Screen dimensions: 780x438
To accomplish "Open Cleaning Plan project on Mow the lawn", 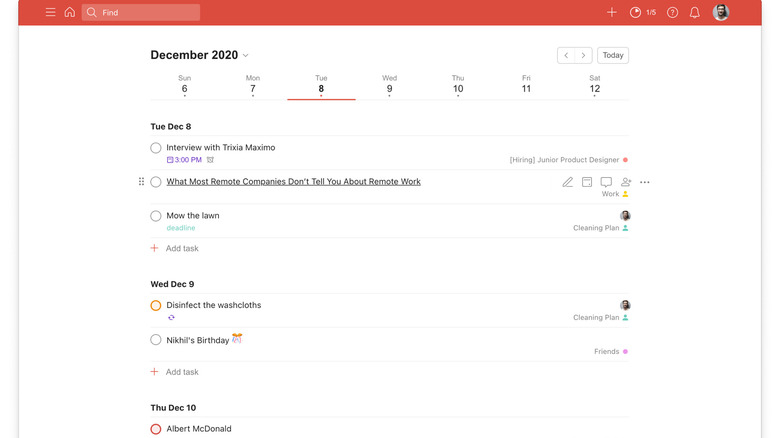I will pyautogui.click(x=600, y=228).
